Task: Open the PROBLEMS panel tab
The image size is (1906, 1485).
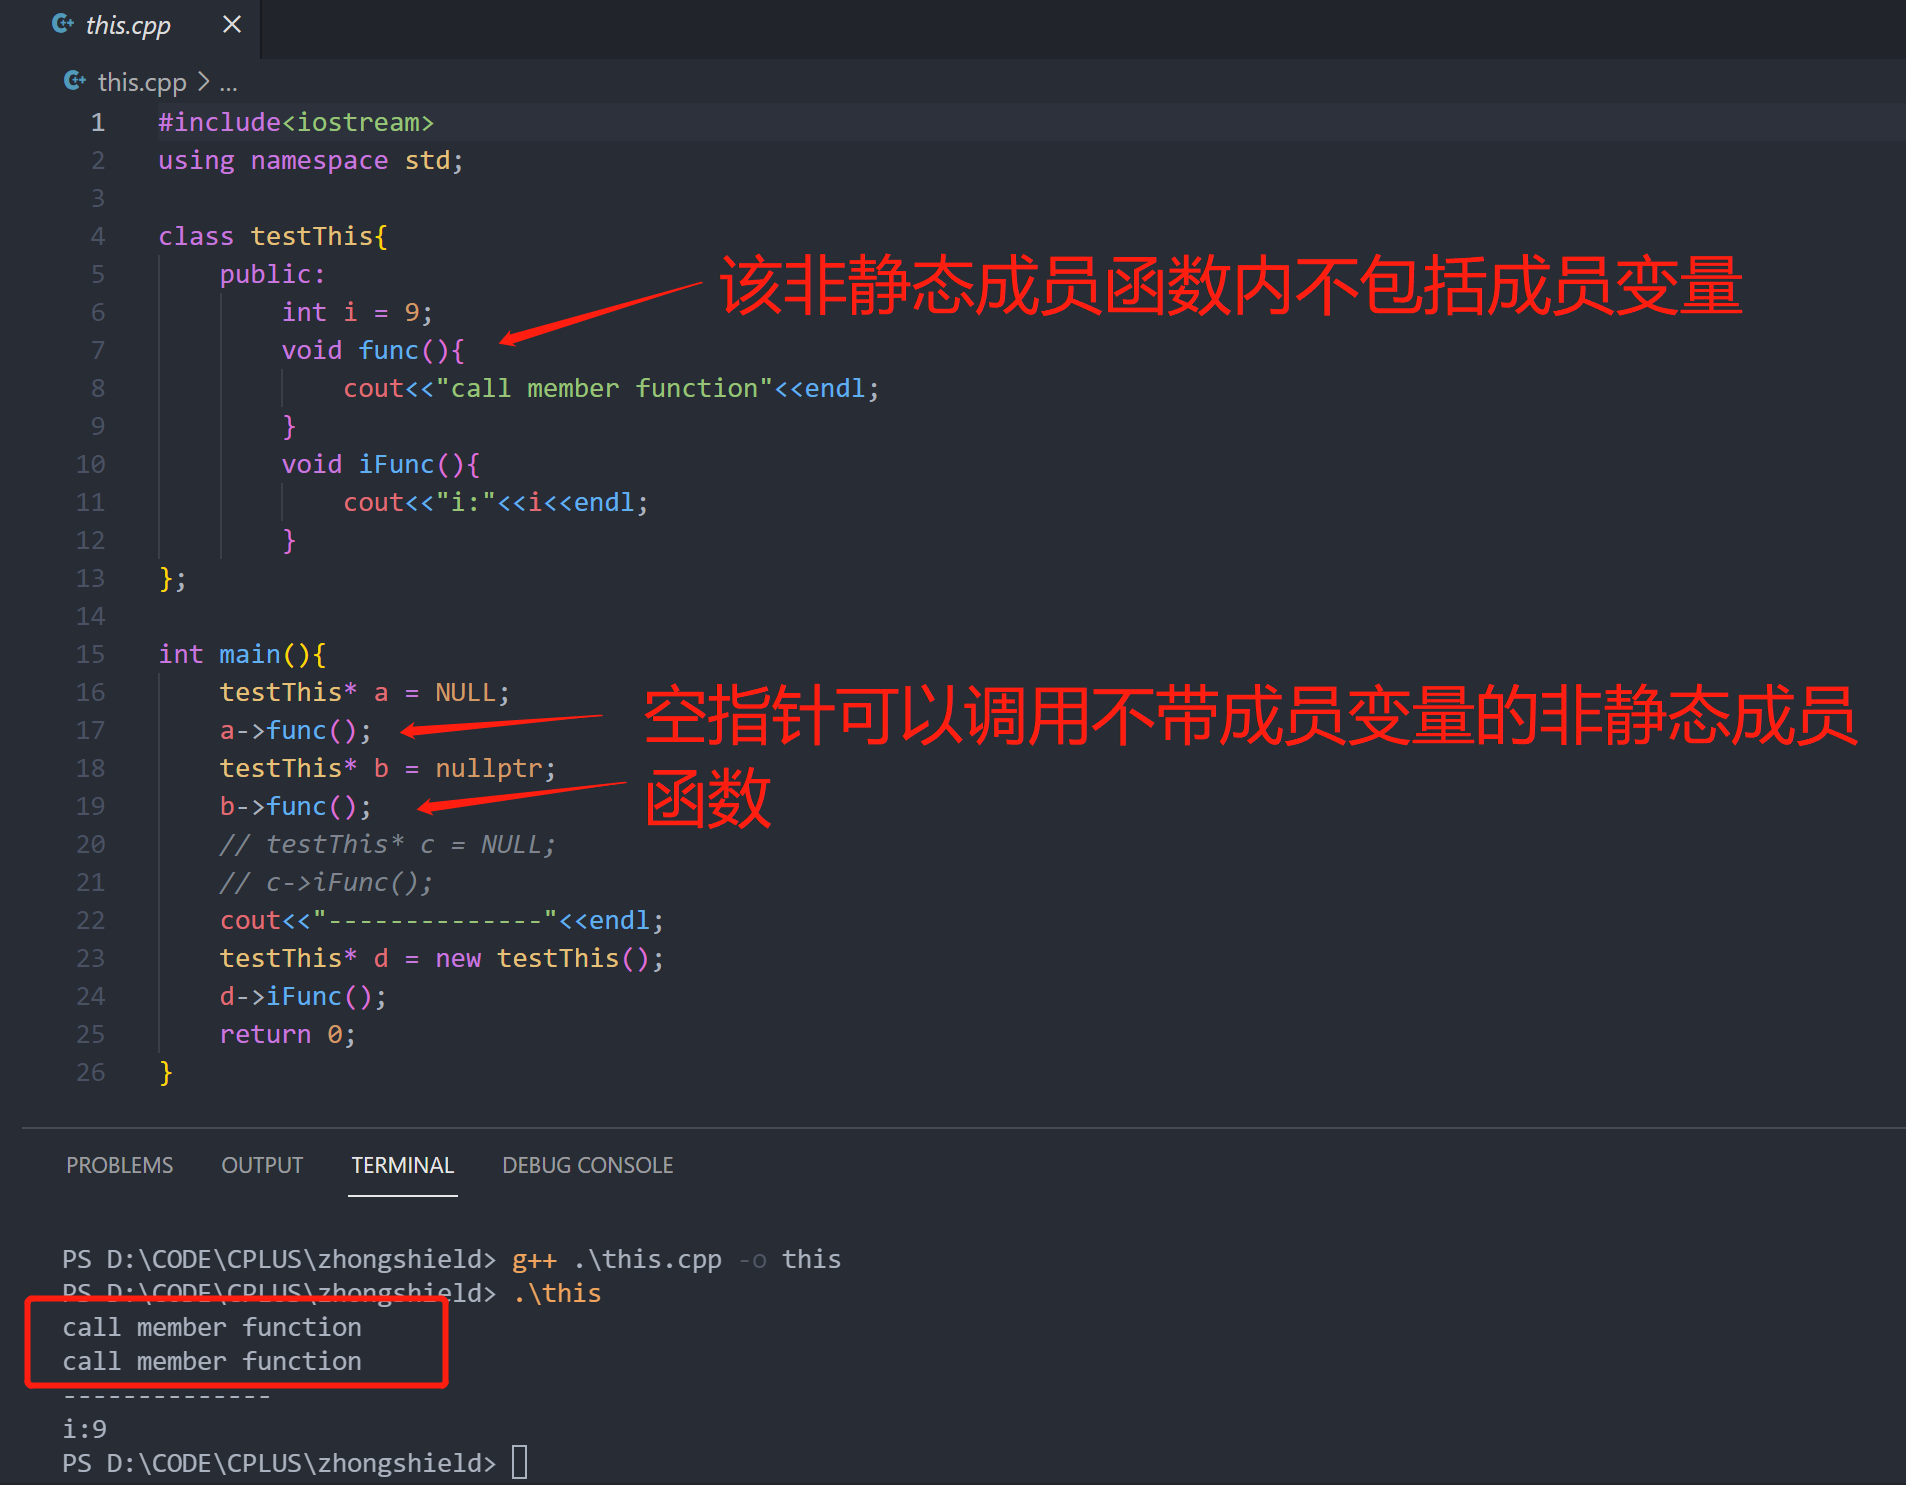Action: click(119, 1165)
